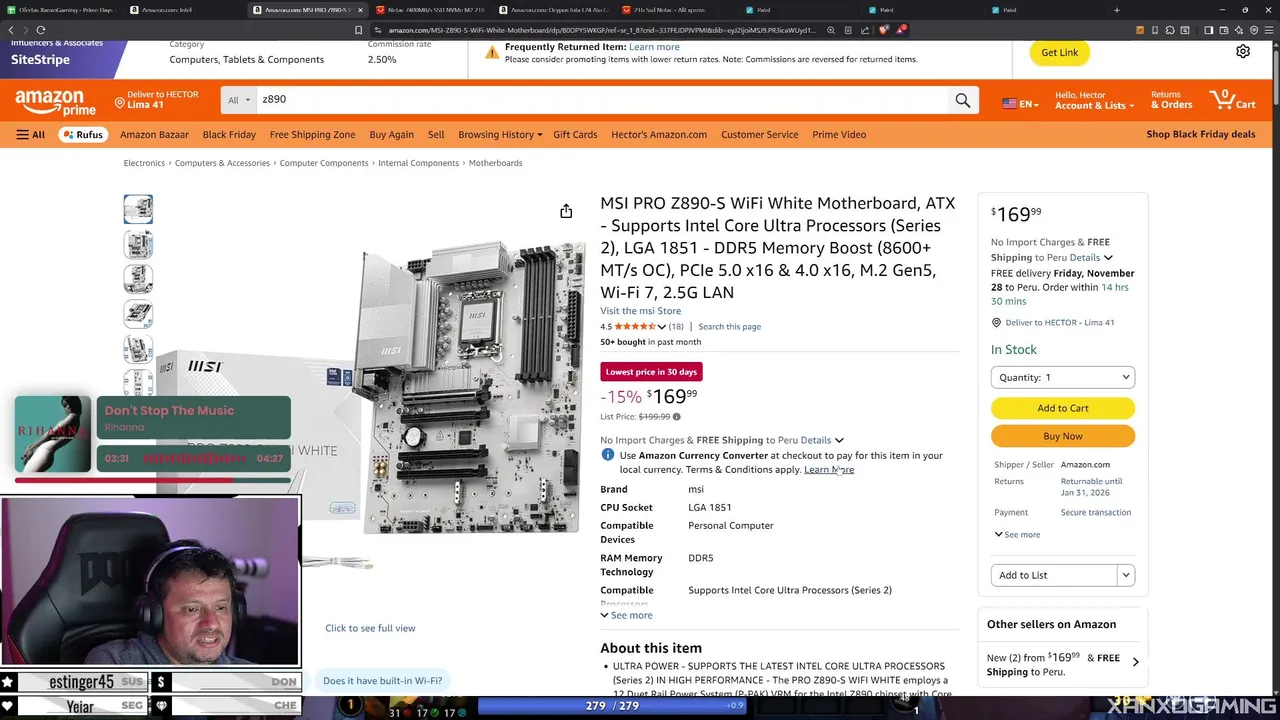Bookmark this page in address bar
Image resolution: width=1280 pixels, height=720 pixels.
[358, 30]
